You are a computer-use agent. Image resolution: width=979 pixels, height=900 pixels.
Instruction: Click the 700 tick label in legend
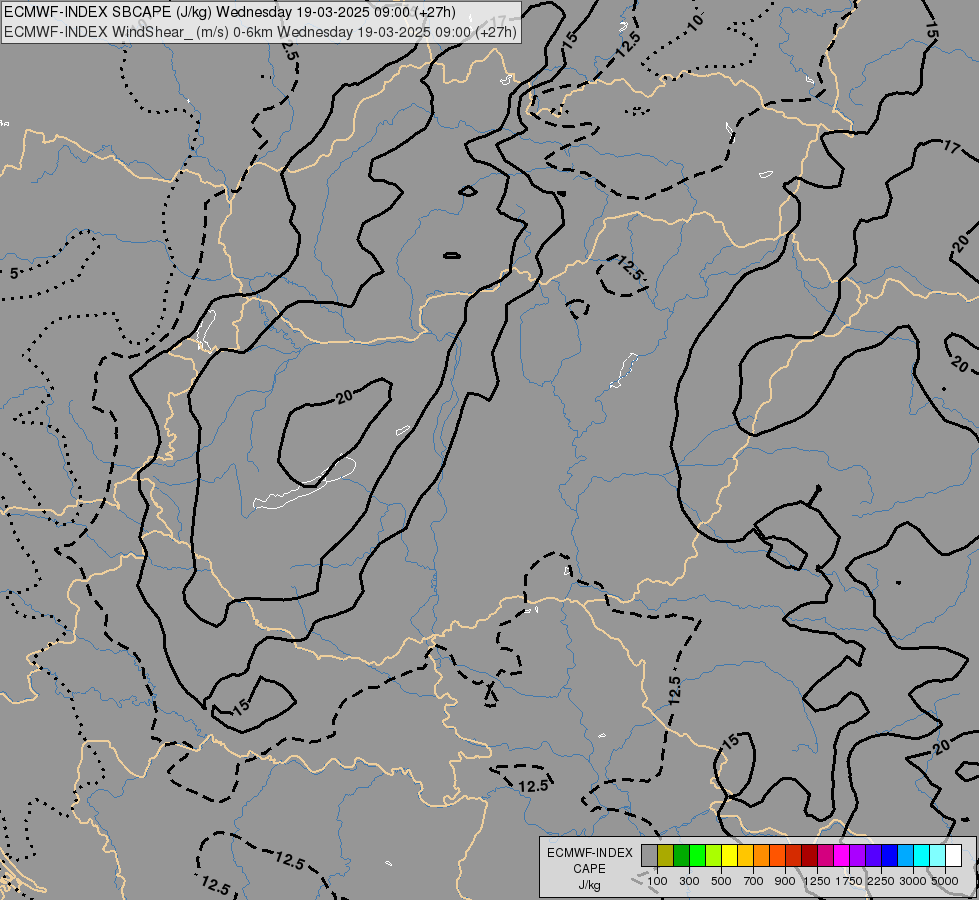754,881
